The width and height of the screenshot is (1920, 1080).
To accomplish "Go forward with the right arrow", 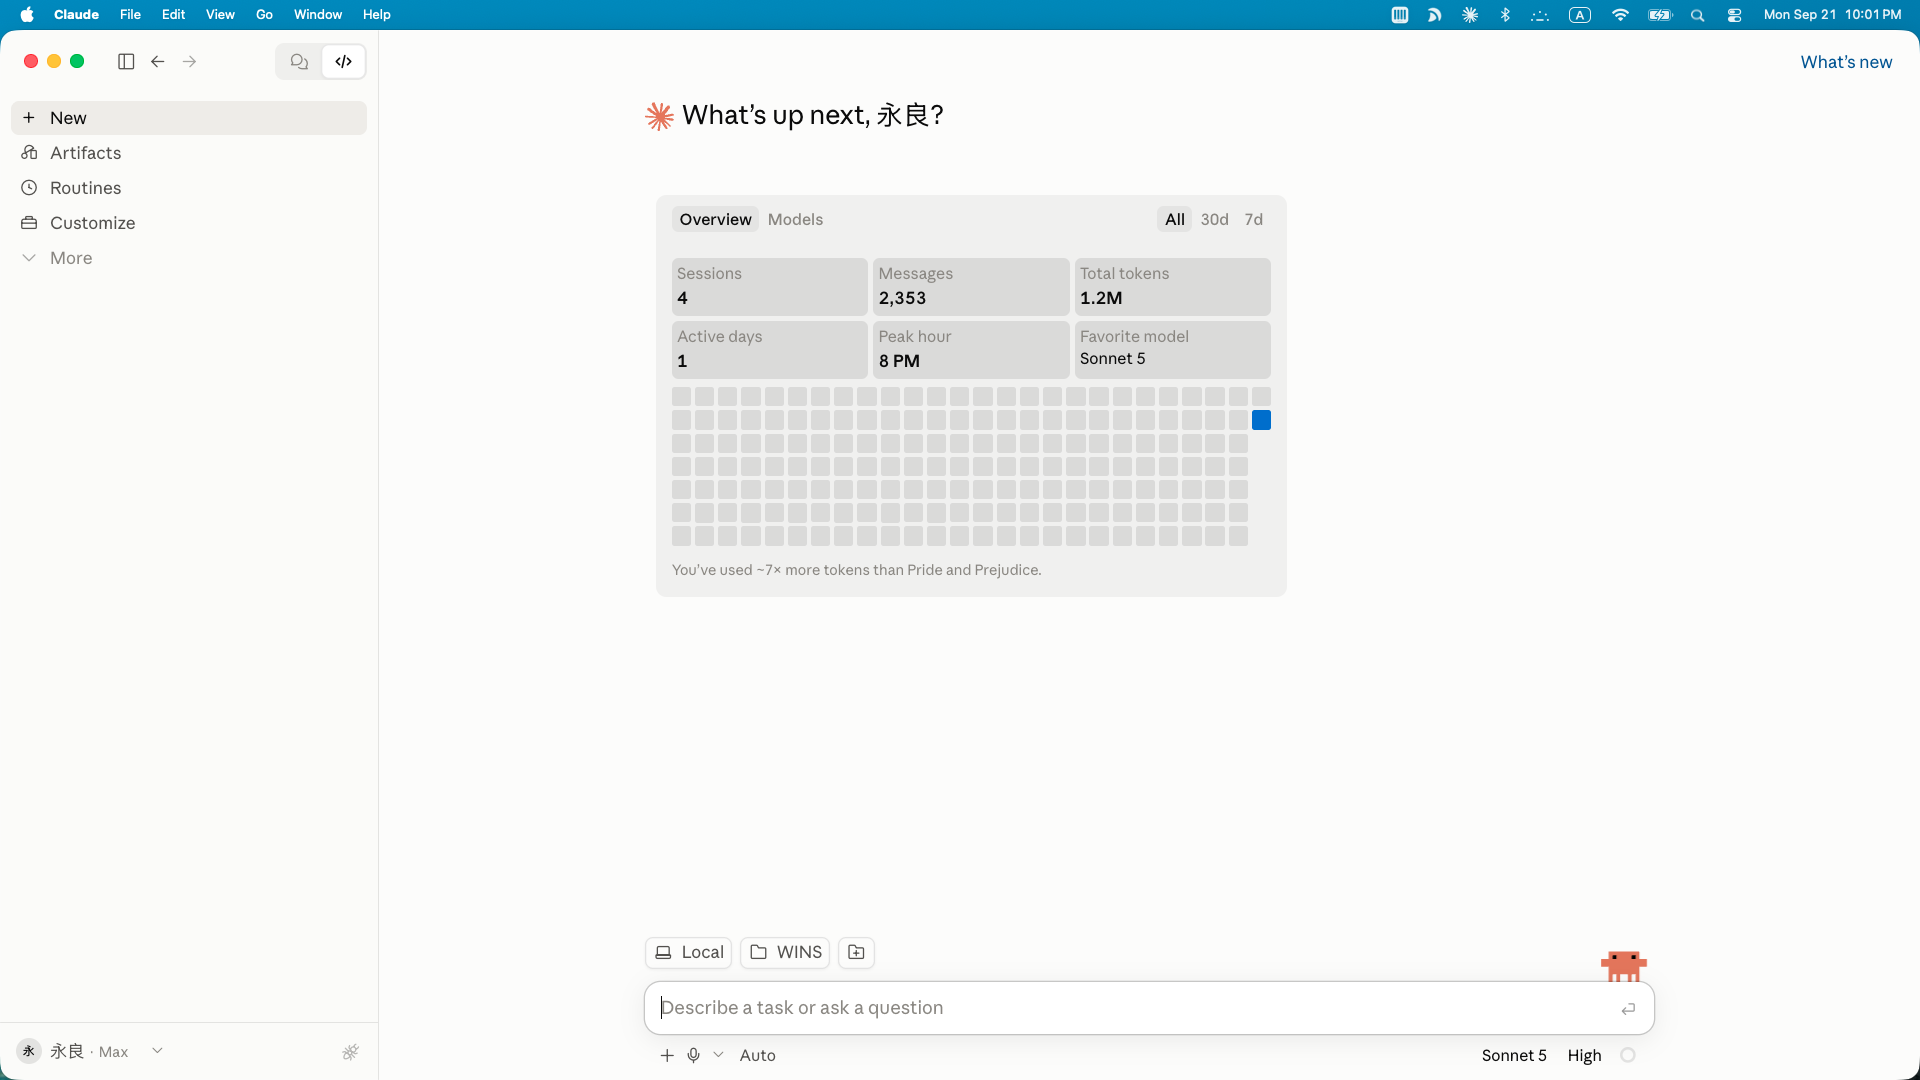I will tap(190, 62).
